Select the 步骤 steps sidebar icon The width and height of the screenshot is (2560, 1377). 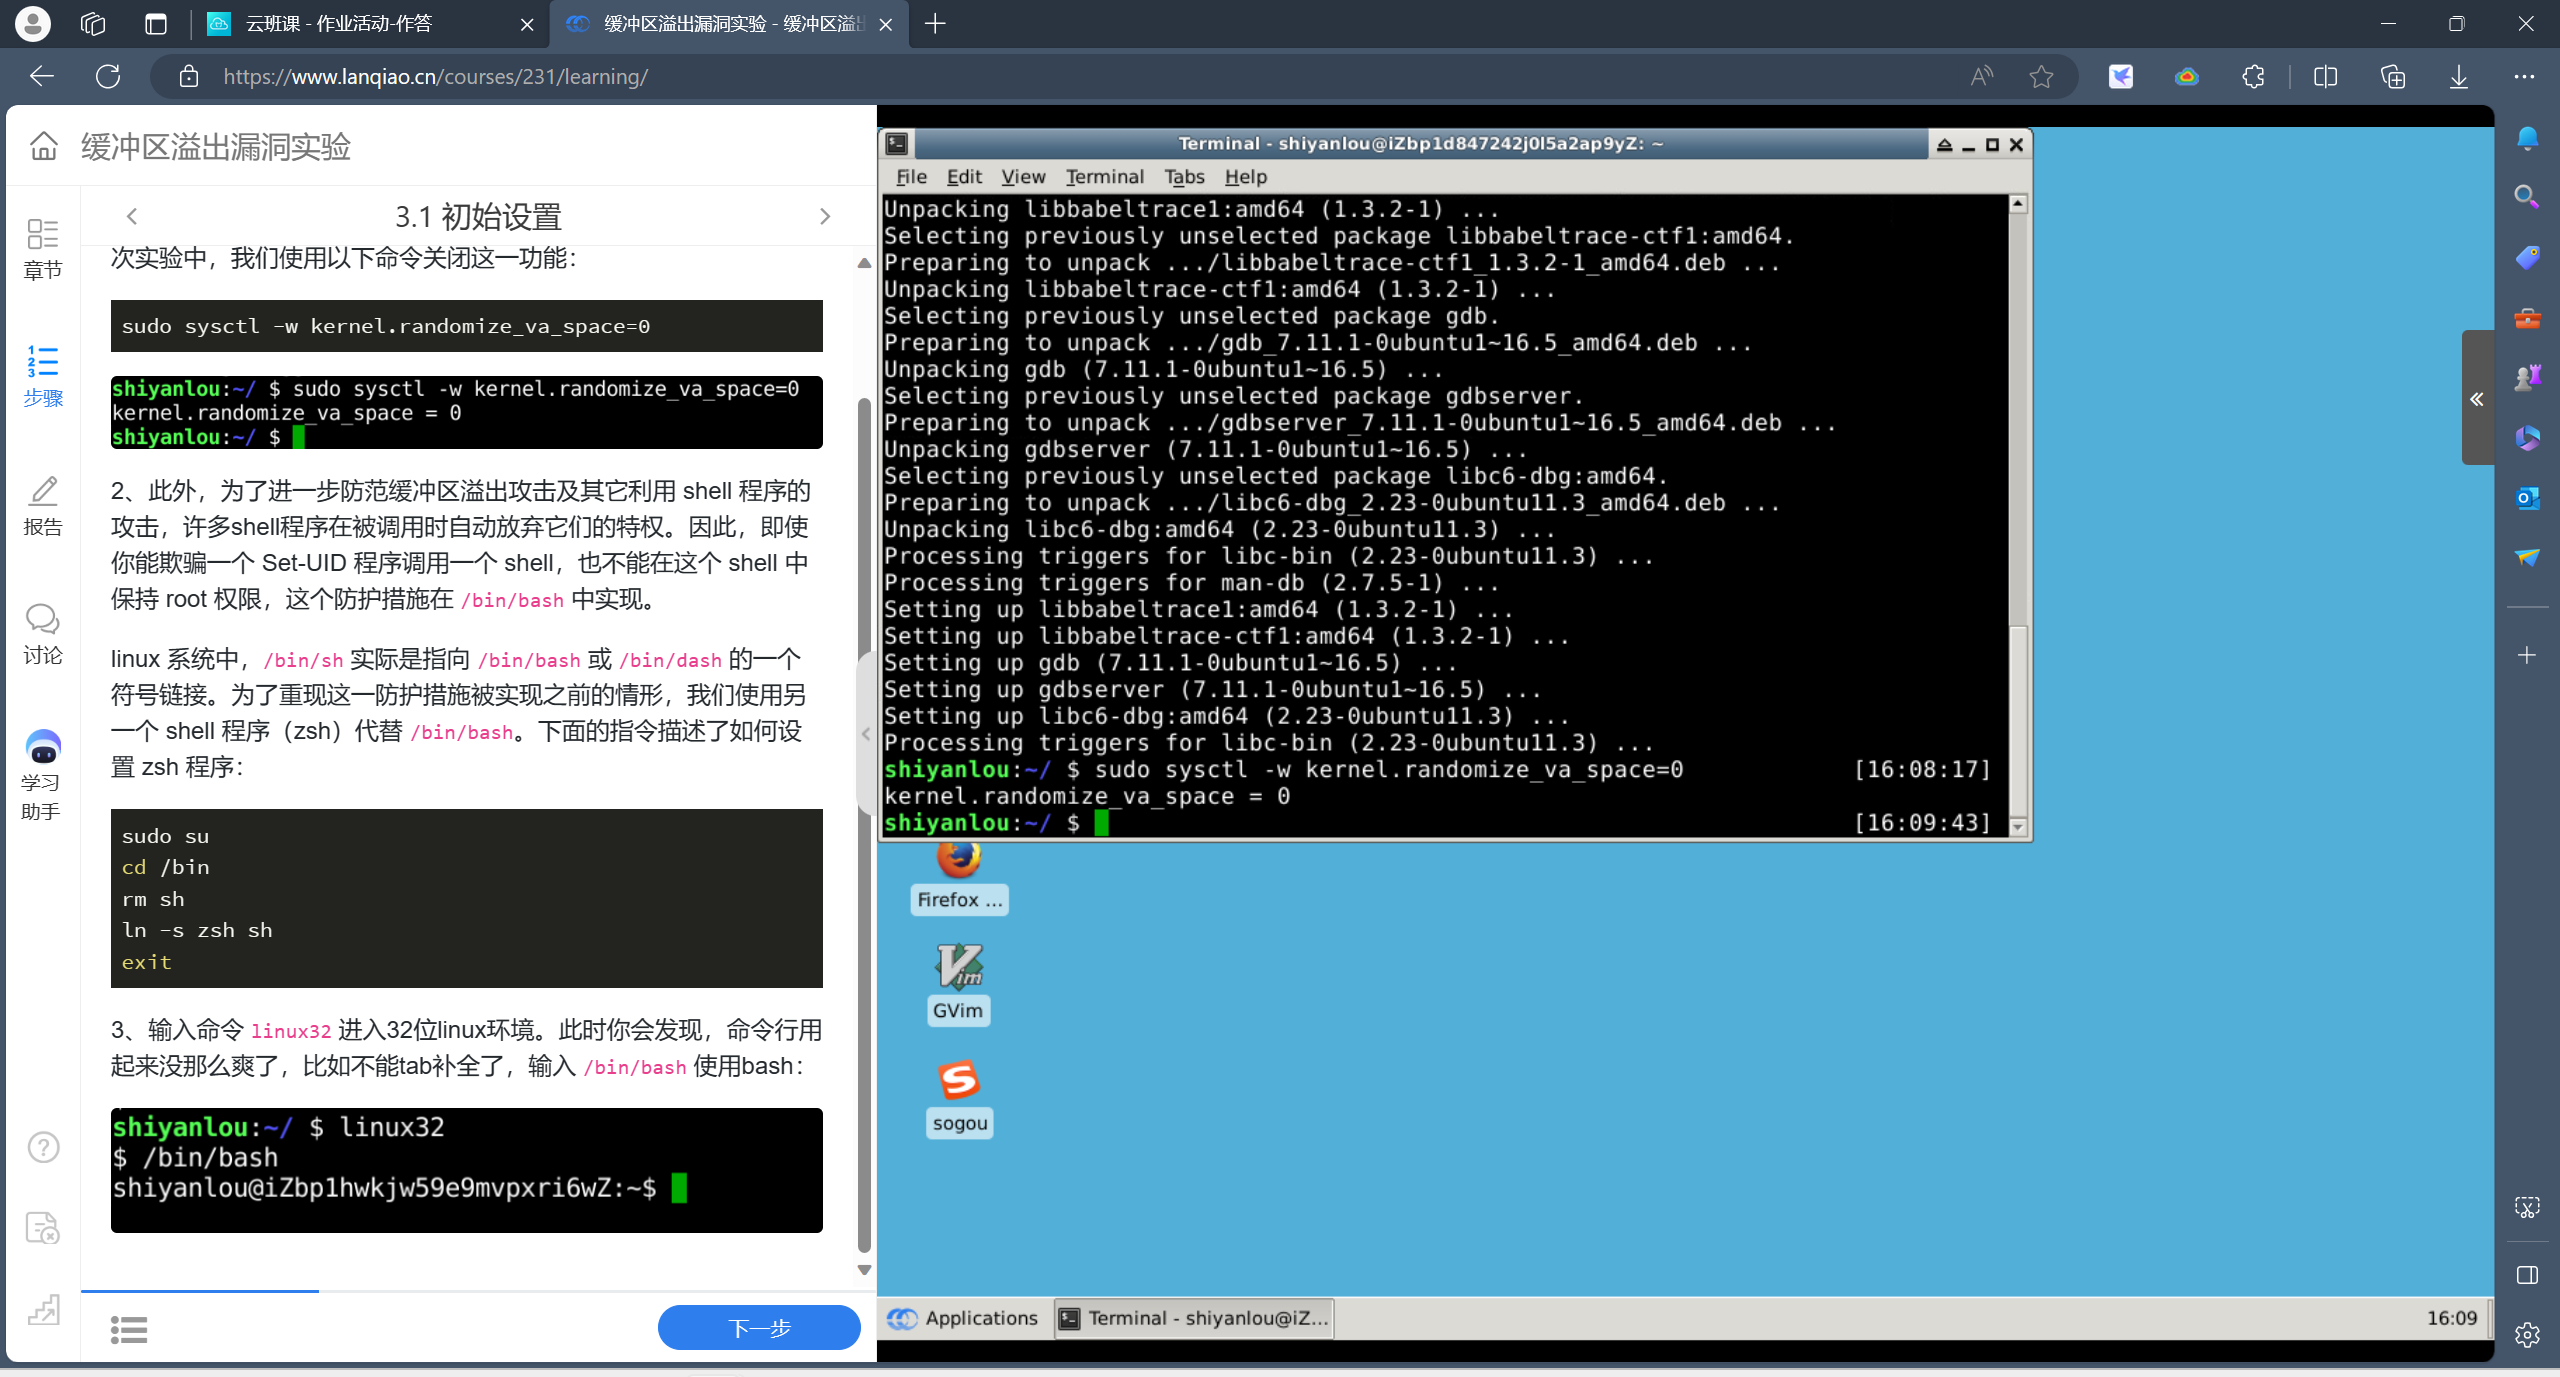(42, 375)
